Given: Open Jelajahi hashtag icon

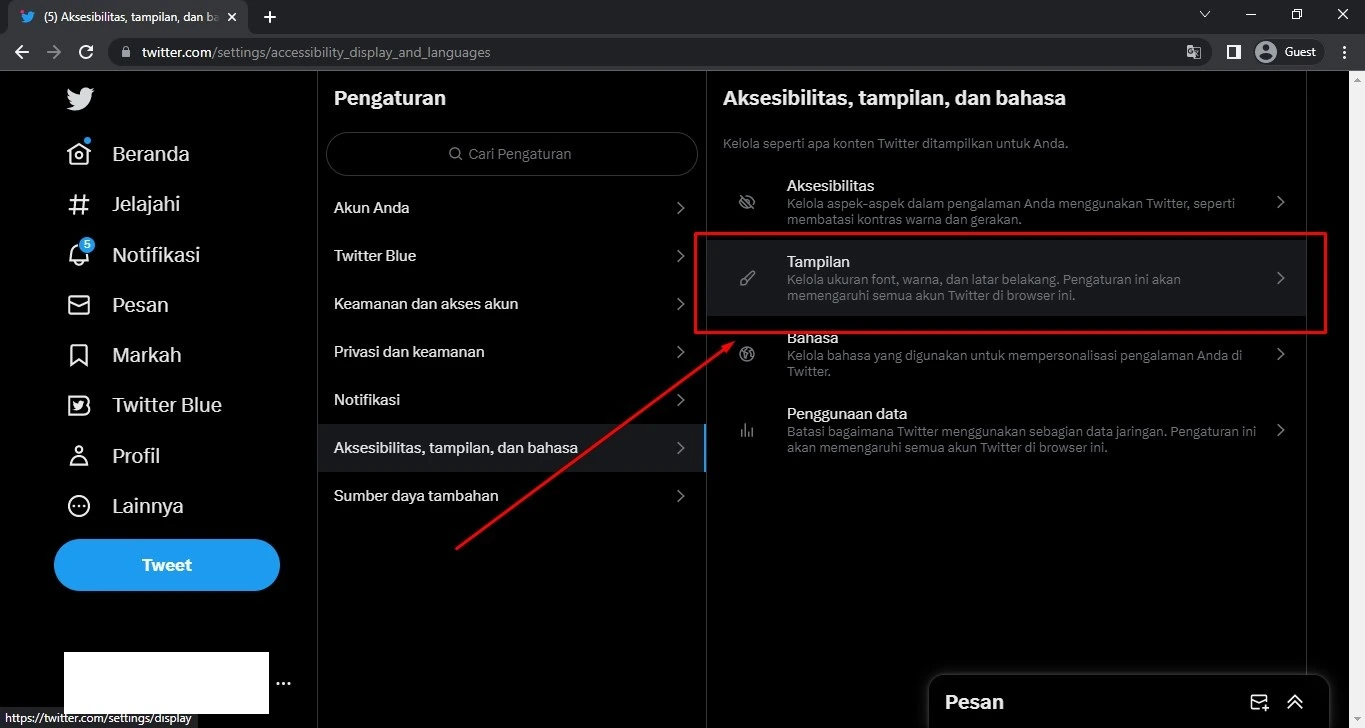Looking at the screenshot, I should coord(79,204).
